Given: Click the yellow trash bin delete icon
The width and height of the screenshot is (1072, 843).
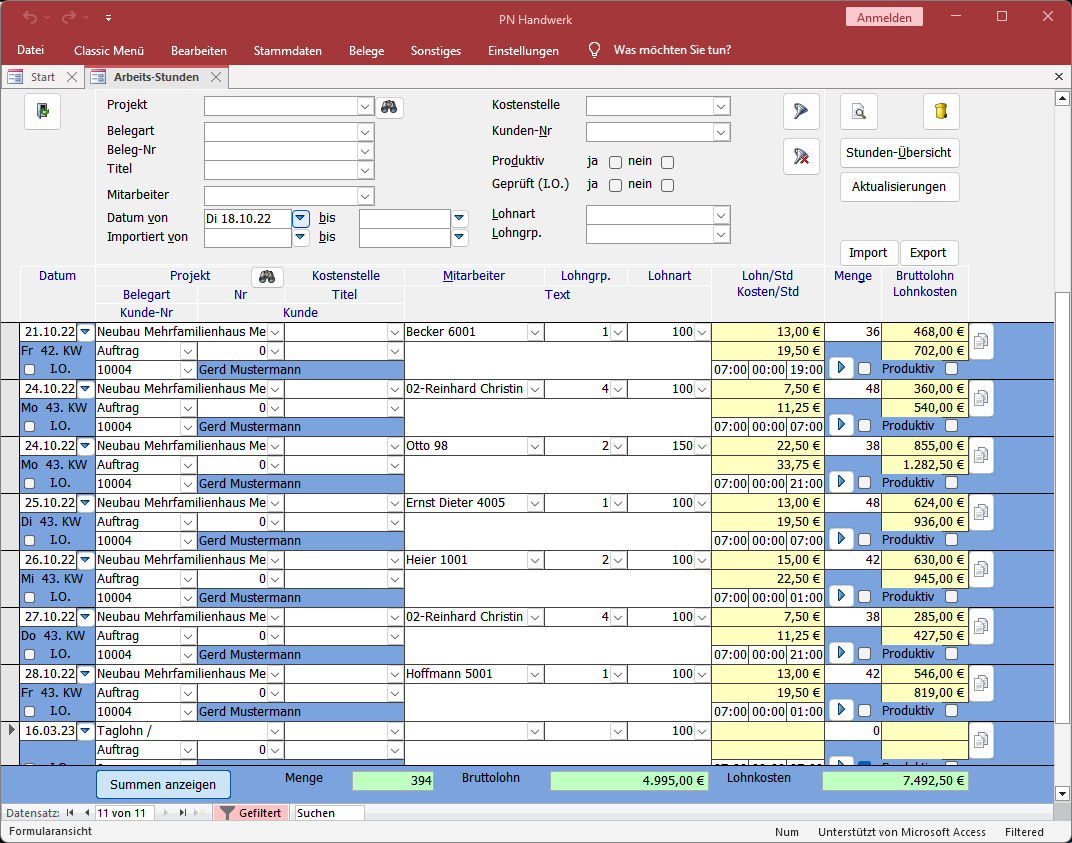Looking at the screenshot, I should click(940, 112).
